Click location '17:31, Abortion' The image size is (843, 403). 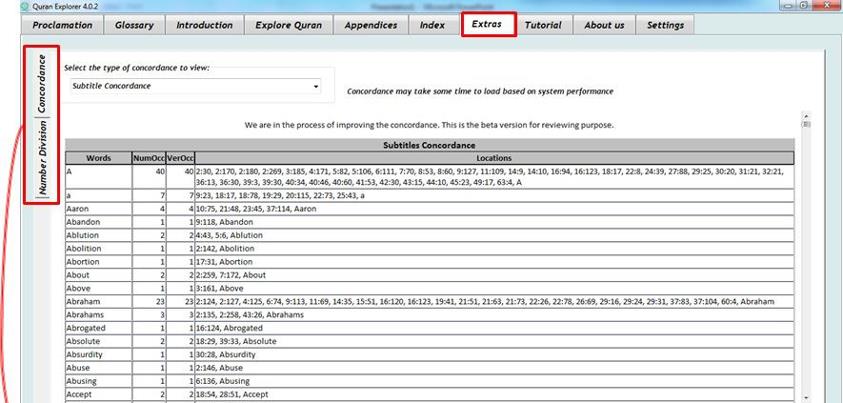click(x=224, y=262)
